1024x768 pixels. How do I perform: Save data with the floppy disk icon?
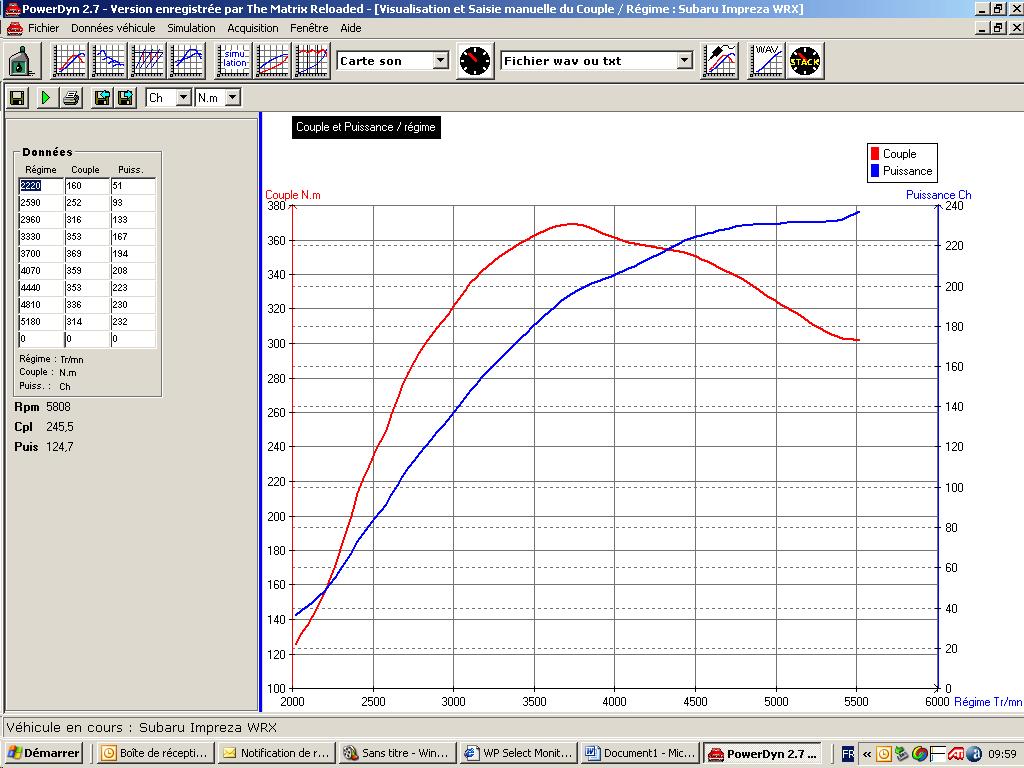pos(18,98)
